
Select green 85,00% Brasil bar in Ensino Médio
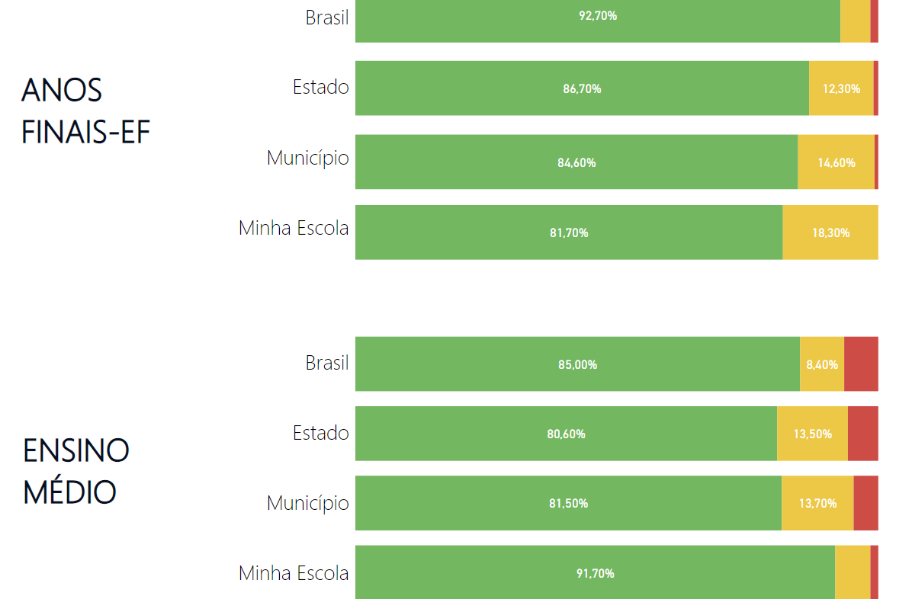[577, 364]
